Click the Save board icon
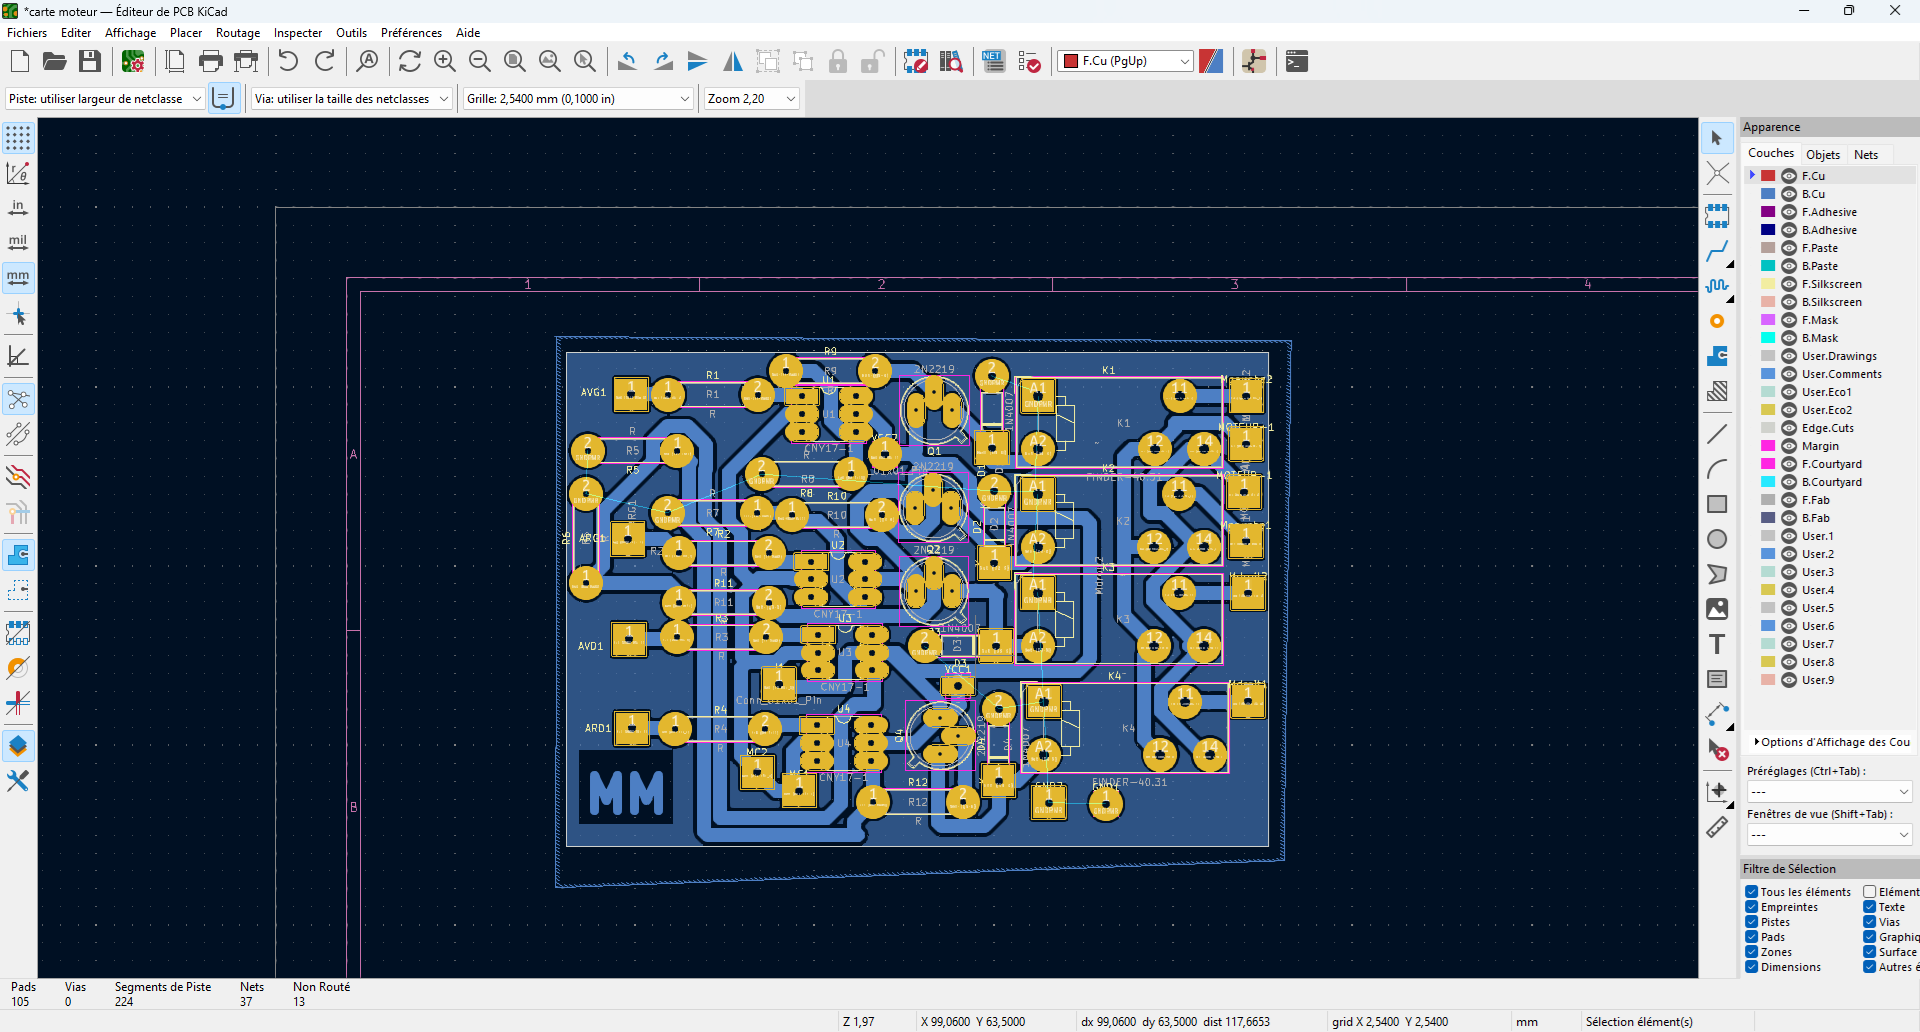This screenshot has width=1920, height=1032. coord(90,62)
